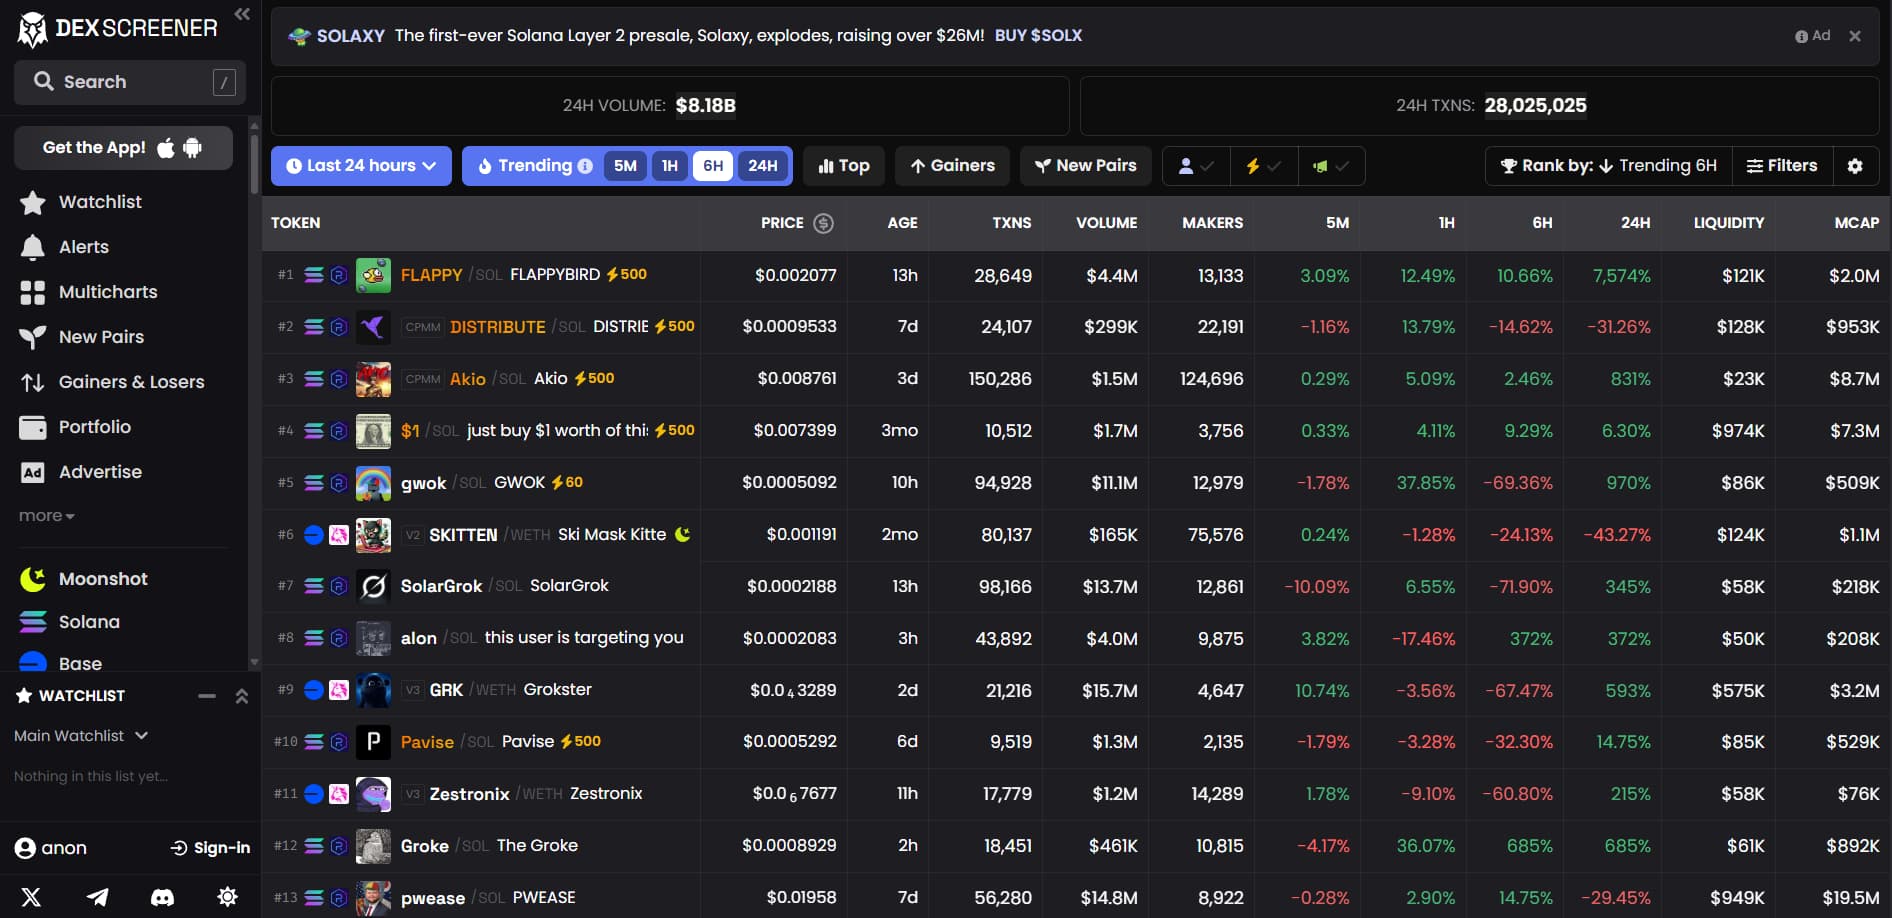Screen dimensions: 1892x918
Task: Select the 24H trending interval
Action: pos(763,166)
